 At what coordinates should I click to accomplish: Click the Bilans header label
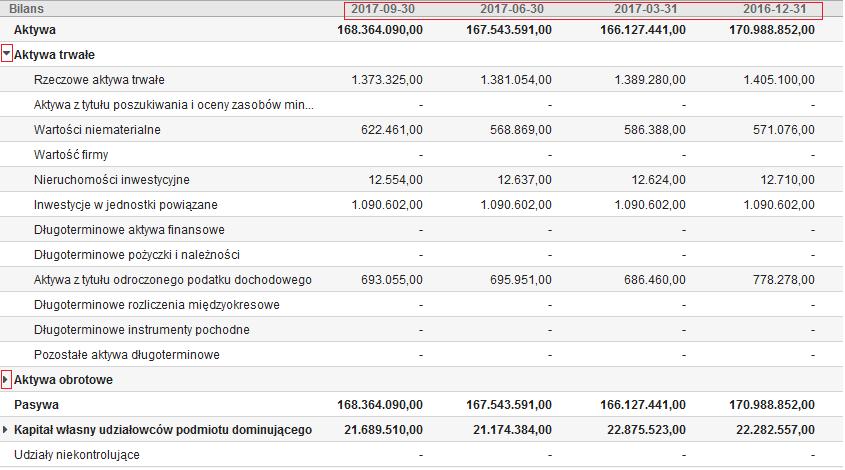26,9
